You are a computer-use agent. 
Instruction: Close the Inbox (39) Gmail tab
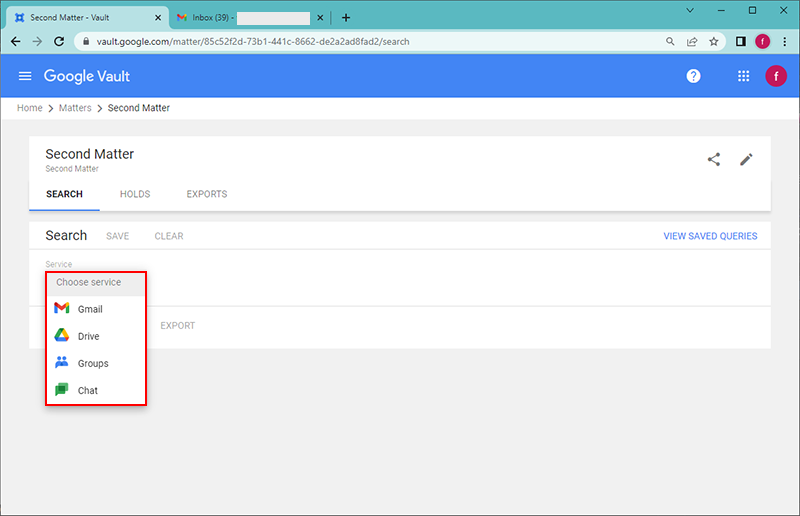click(x=320, y=18)
